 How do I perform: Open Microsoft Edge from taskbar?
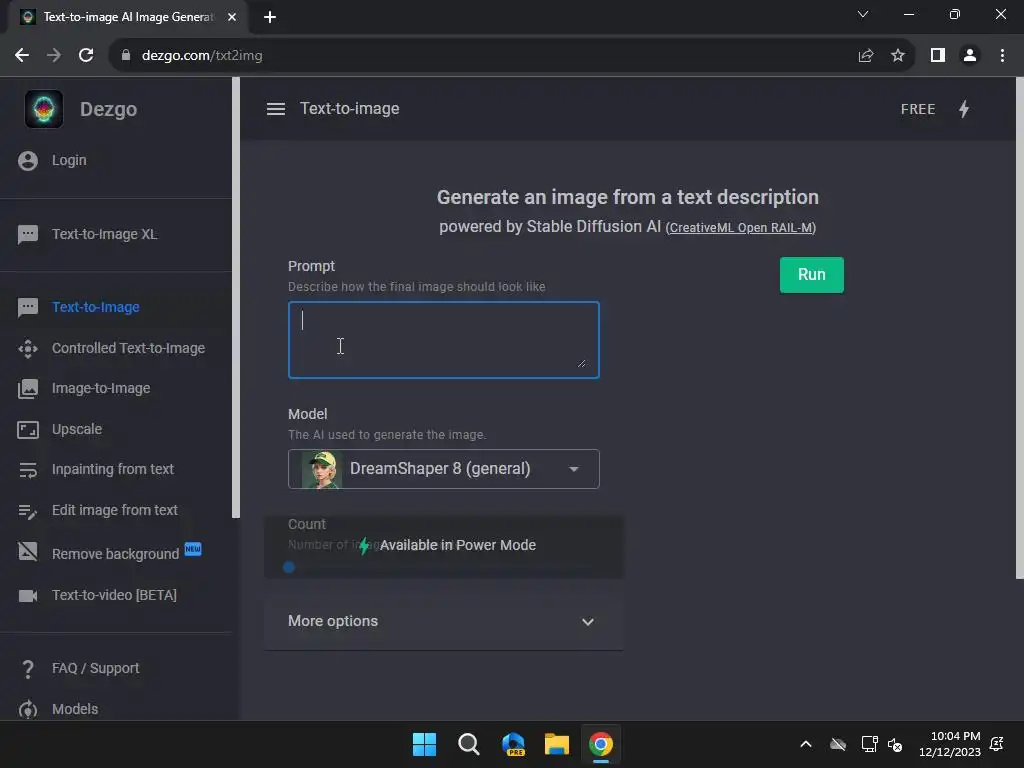click(x=513, y=744)
